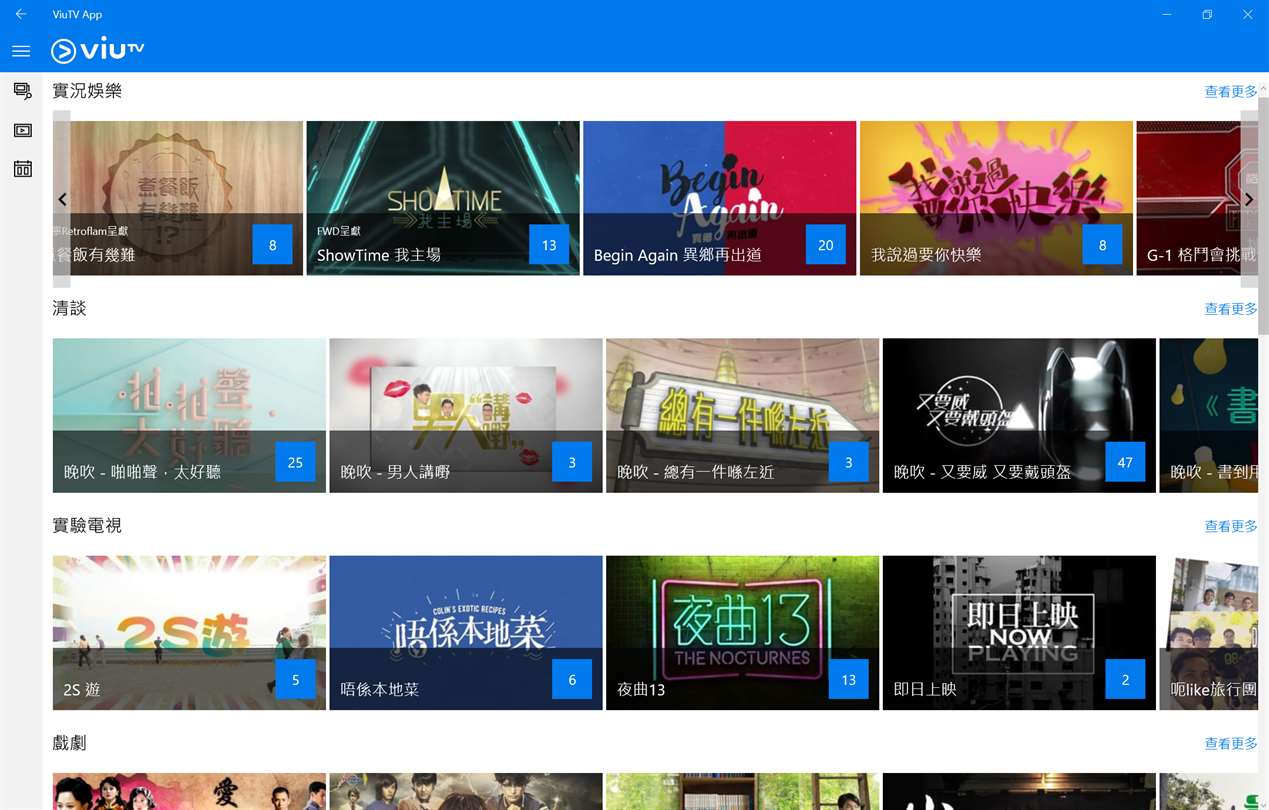Click the vertical scrollbar thumb
This screenshot has width=1269, height=810.
point(1263,215)
